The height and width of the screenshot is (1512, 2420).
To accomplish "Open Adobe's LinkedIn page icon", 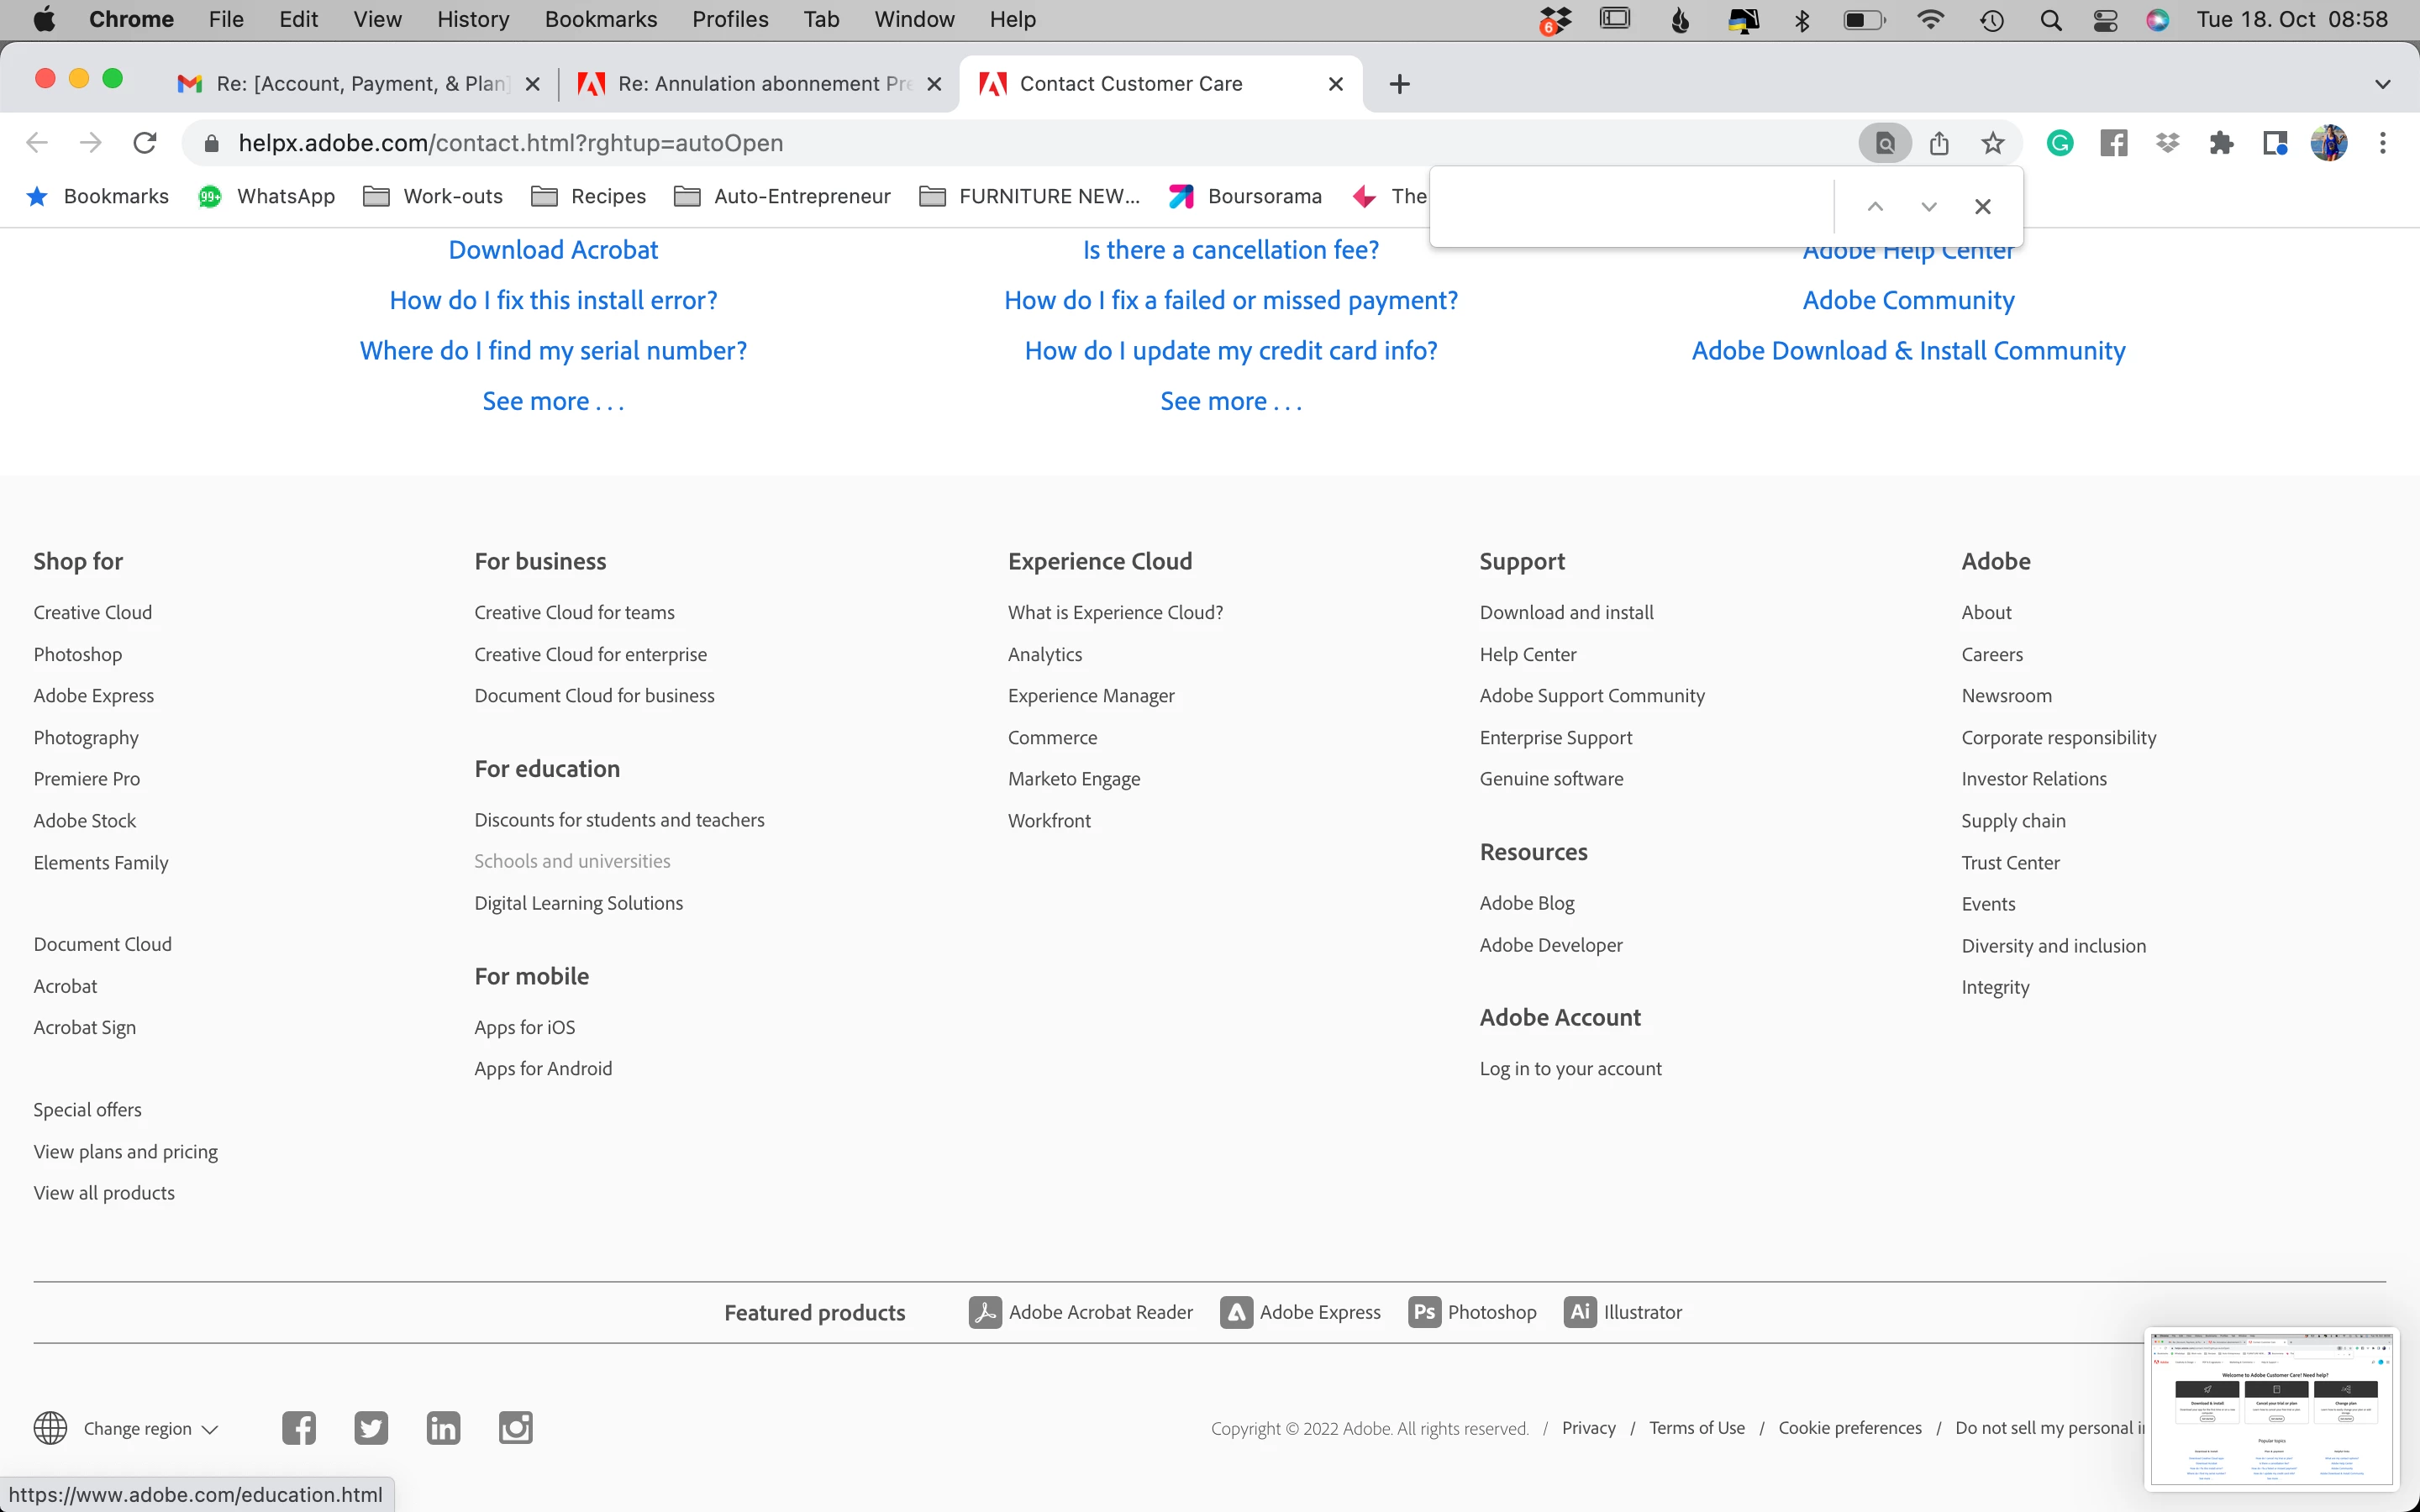I will pos(443,1427).
